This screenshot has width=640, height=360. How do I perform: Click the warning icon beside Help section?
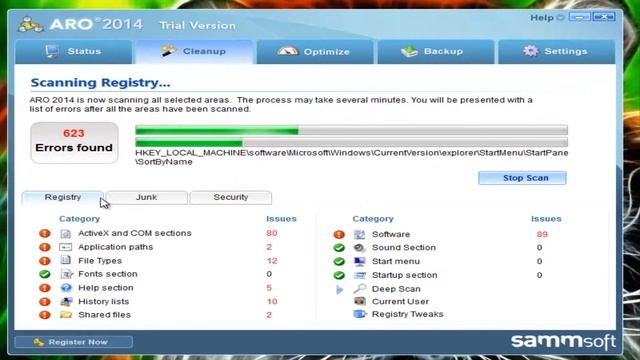point(44,288)
